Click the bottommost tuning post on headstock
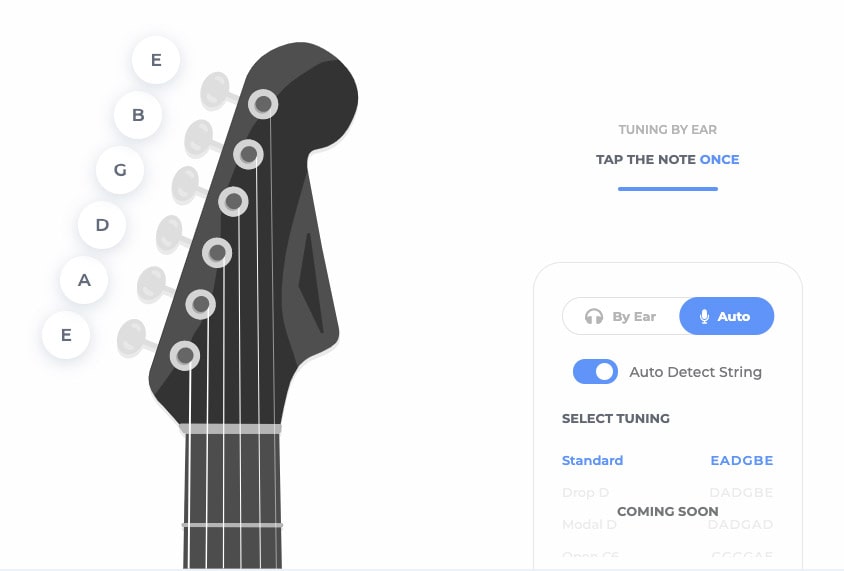 click(184, 355)
